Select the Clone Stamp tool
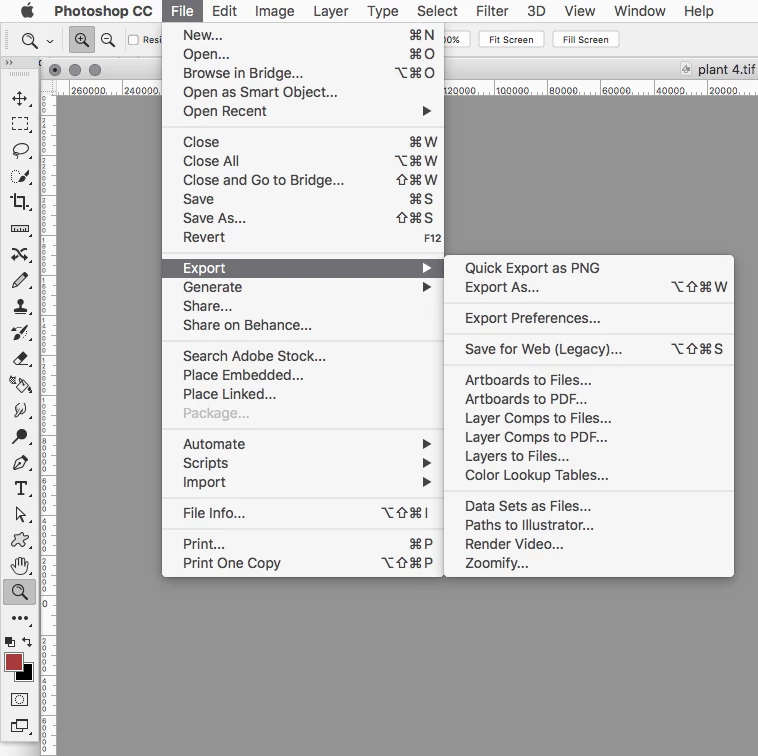Image resolution: width=758 pixels, height=756 pixels. coord(20,306)
